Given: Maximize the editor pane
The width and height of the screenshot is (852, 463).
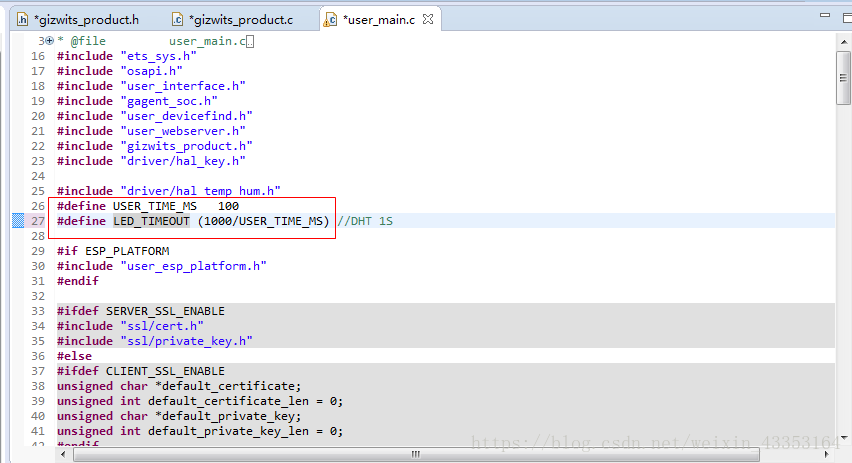Looking at the screenshot, I should (847, 18).
